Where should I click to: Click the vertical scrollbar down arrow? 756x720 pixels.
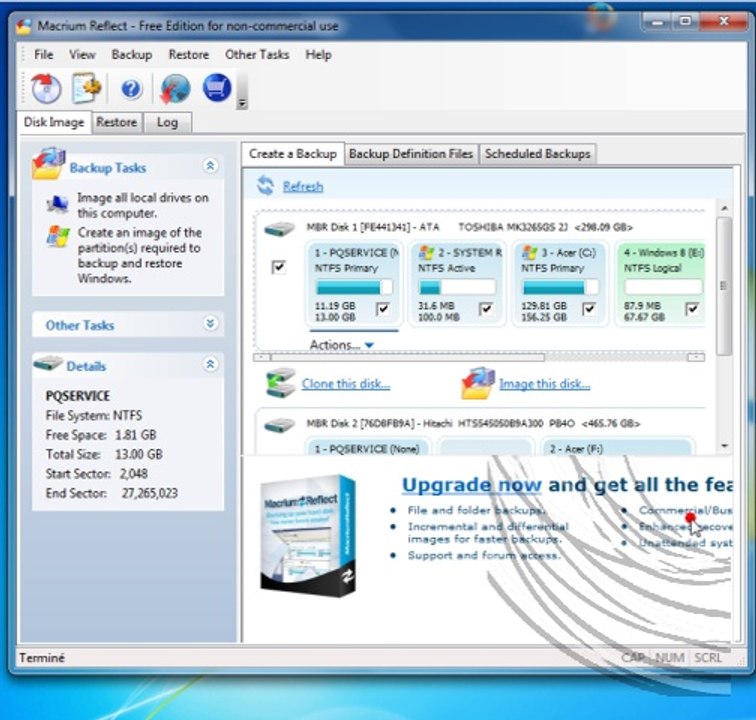(724, 446)
